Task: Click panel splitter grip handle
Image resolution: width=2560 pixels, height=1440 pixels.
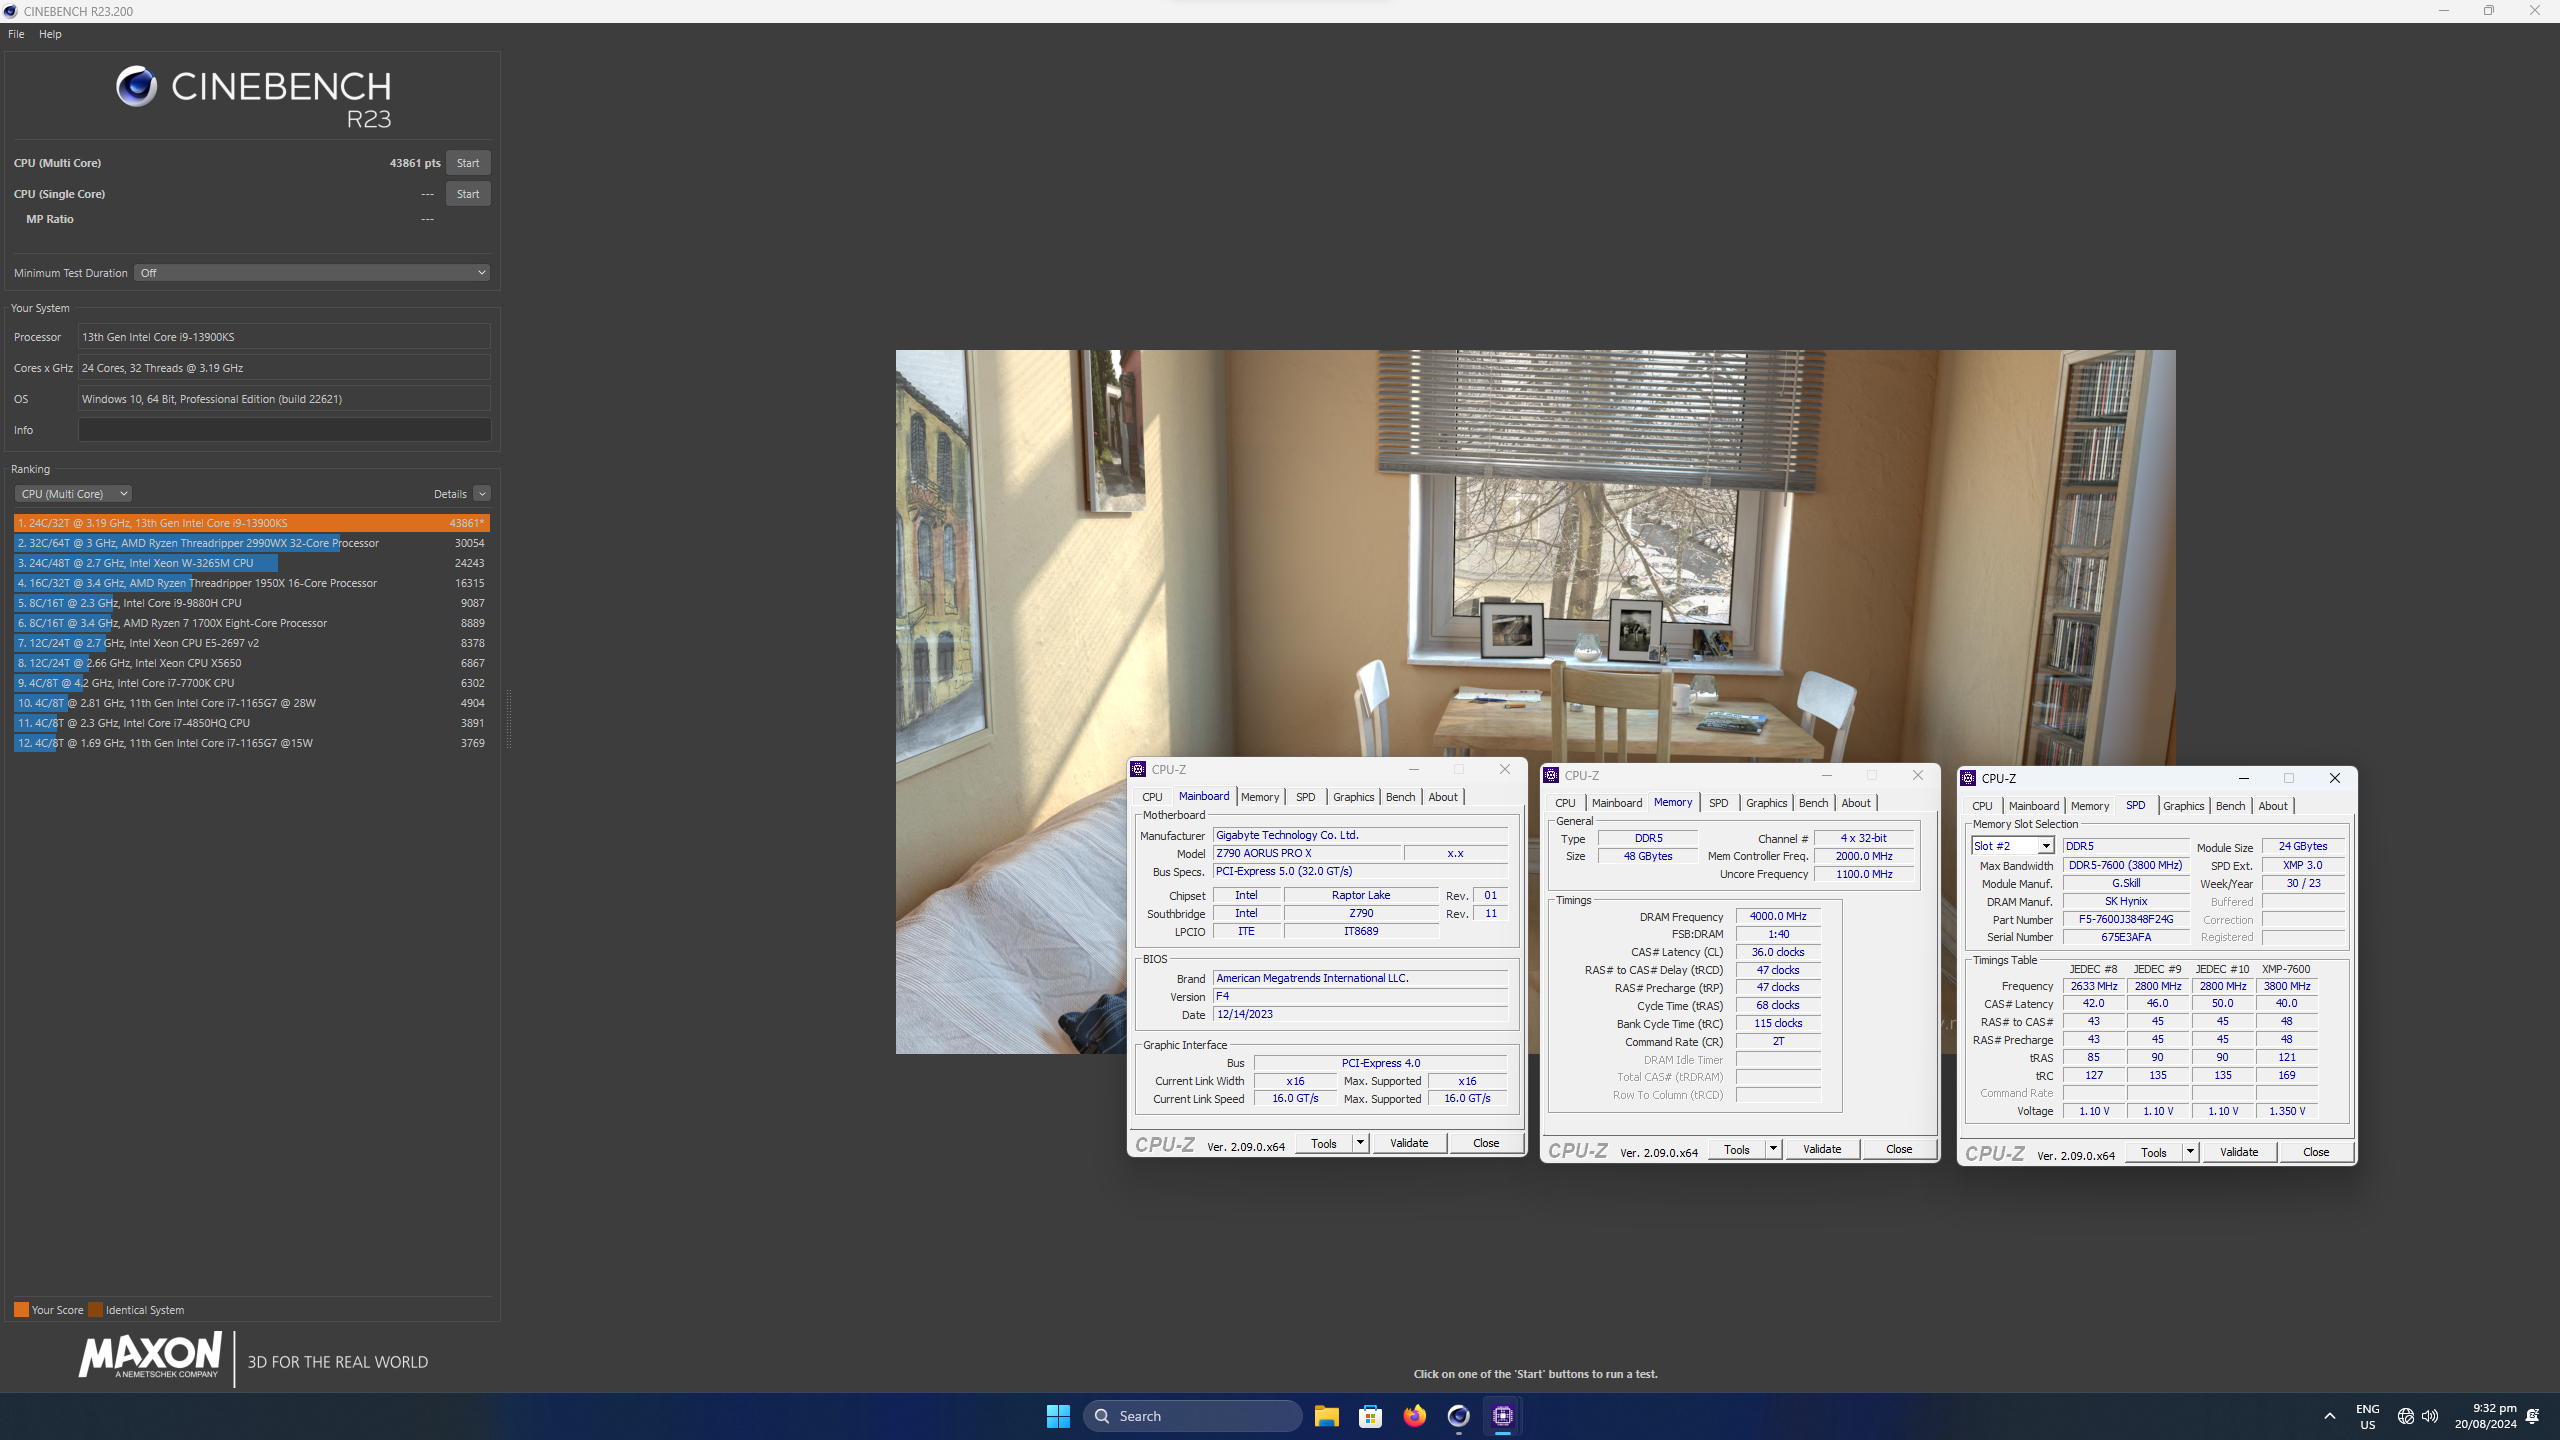Action: pyautogui.click(x=509, y=718)
